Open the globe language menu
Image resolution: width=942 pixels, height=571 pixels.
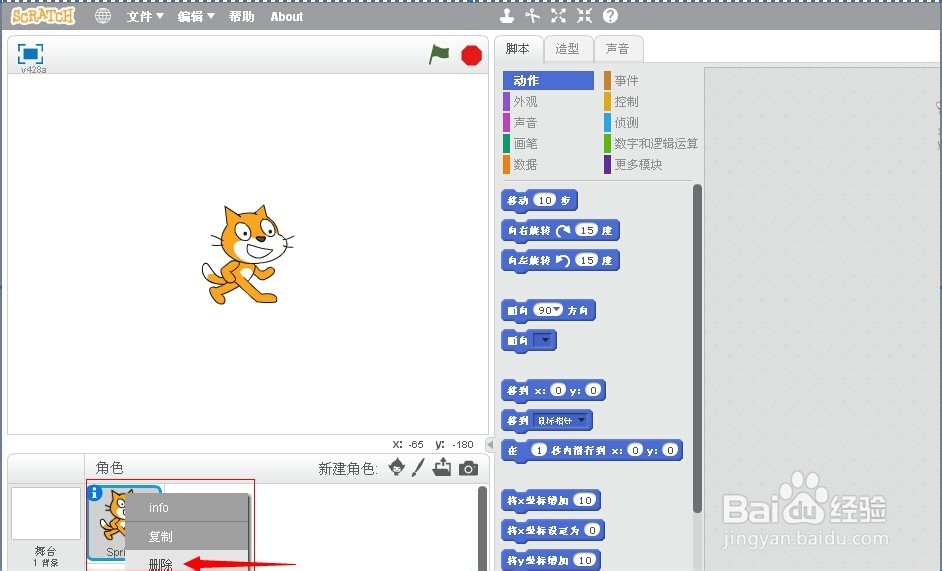coord(103,16)
